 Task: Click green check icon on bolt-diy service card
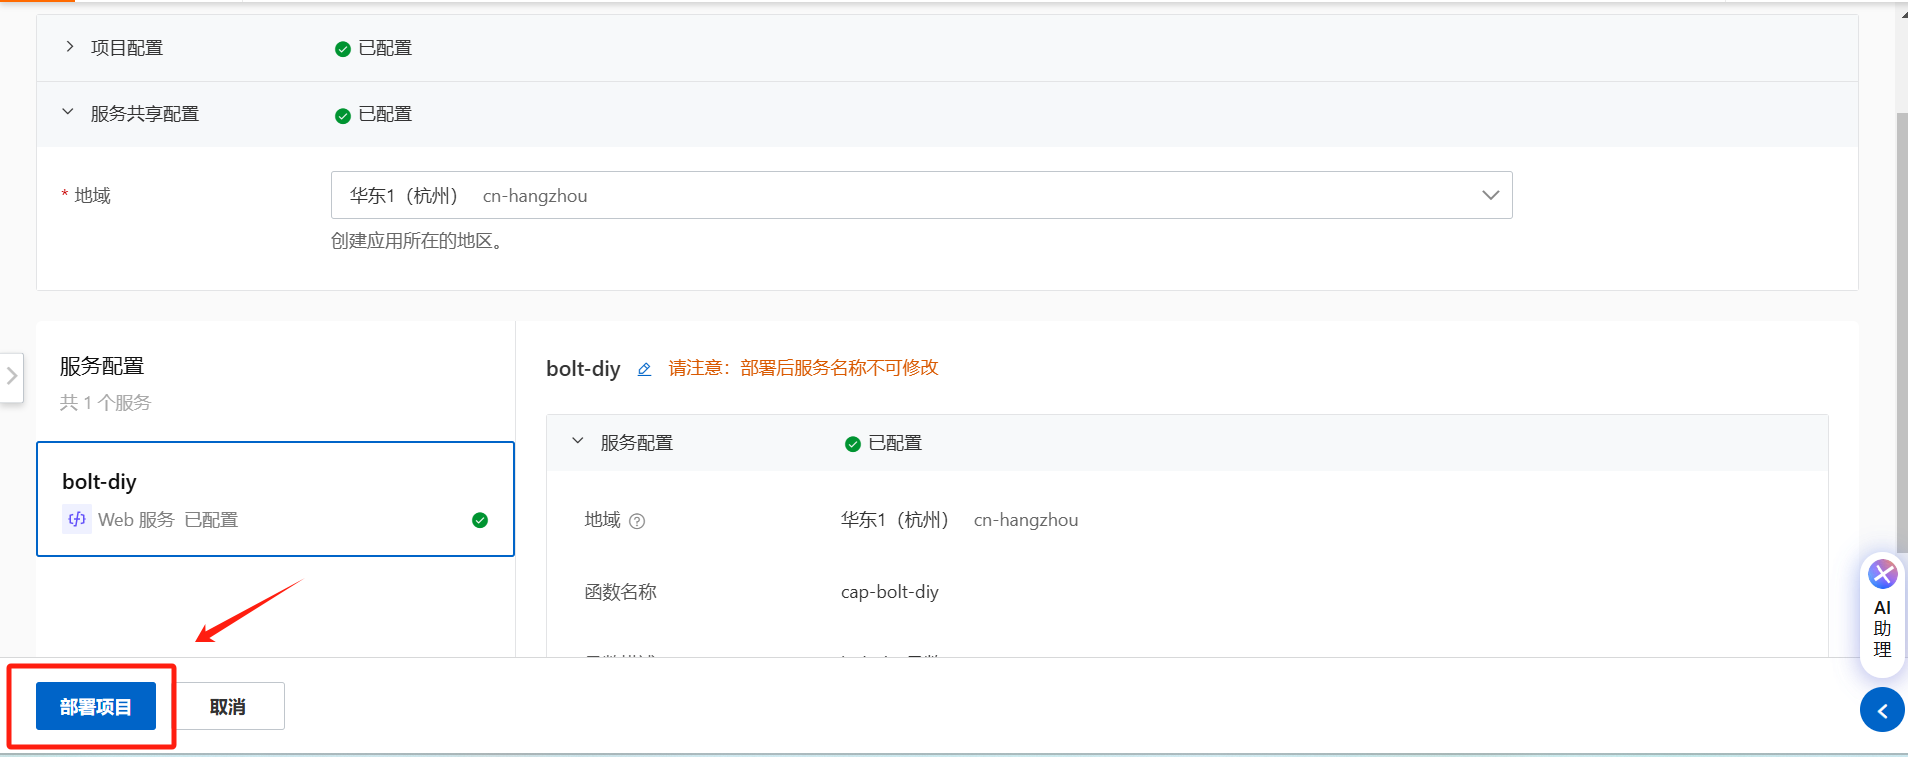click(x=480, y=520)
